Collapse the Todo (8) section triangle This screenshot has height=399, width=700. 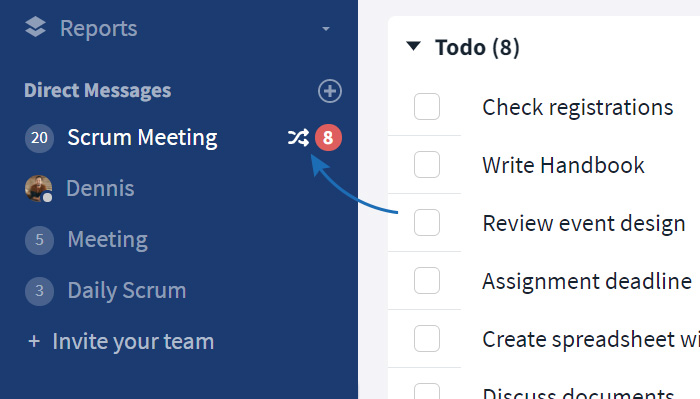[x=413, y=46]
